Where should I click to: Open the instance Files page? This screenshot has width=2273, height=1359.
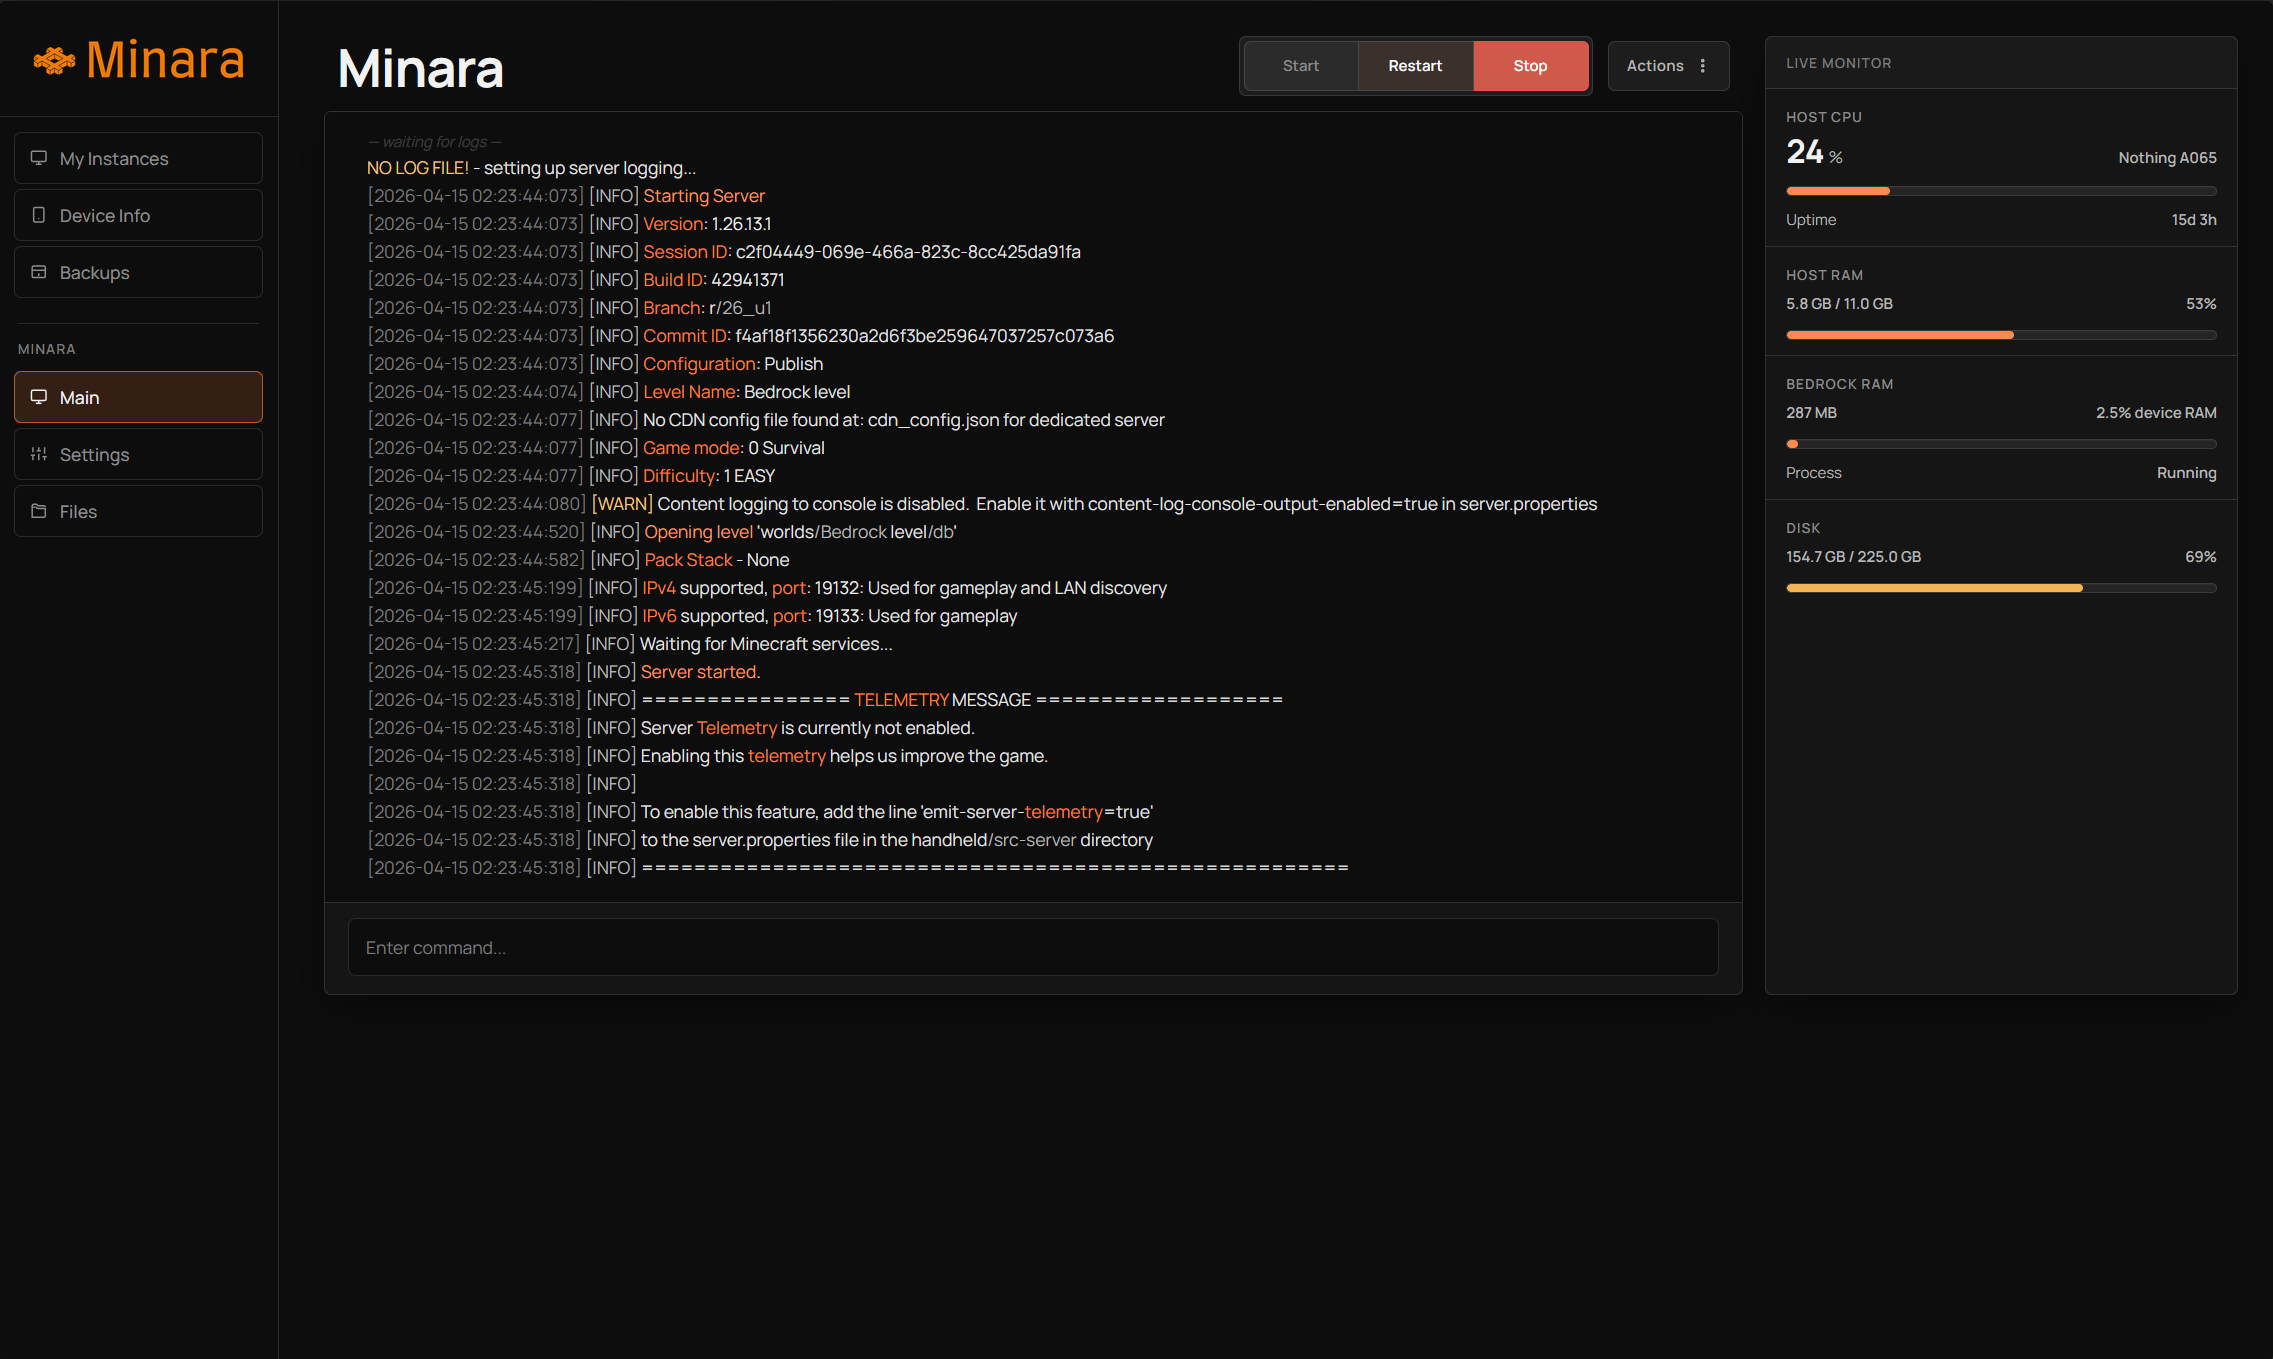(x=138, y=511)
